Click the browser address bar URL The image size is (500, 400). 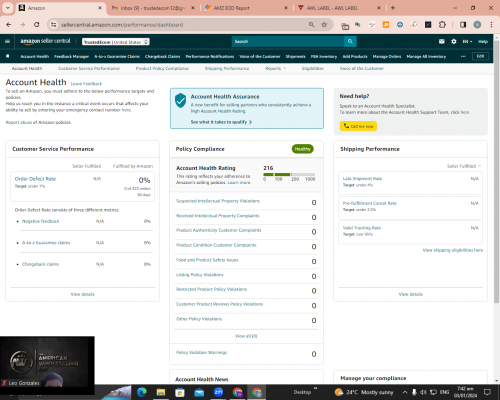(122, 25)
